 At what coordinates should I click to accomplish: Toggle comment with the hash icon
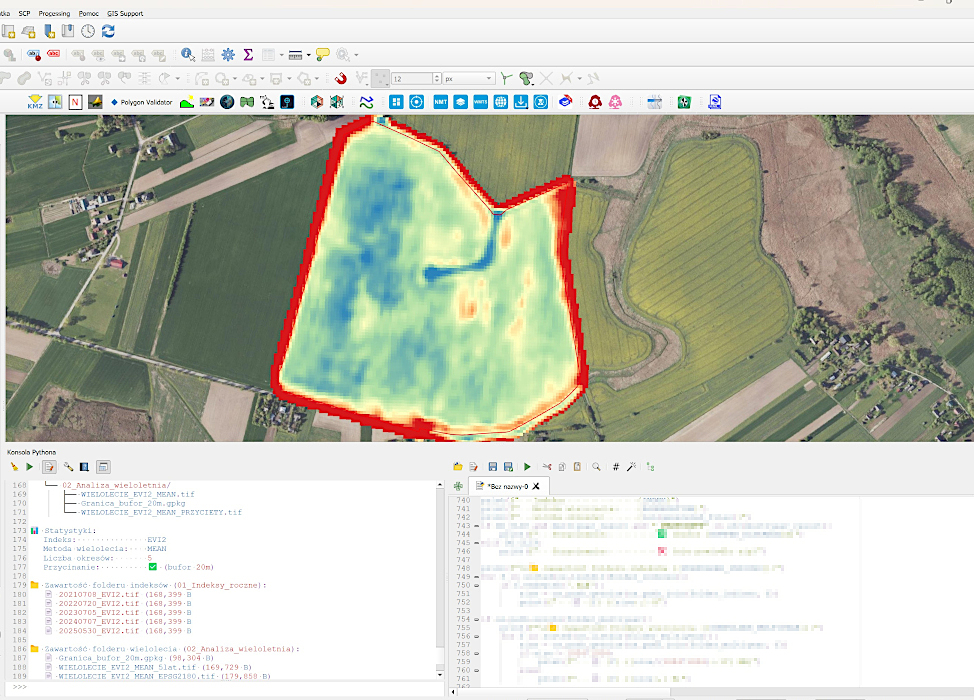[x=616, y=466]
